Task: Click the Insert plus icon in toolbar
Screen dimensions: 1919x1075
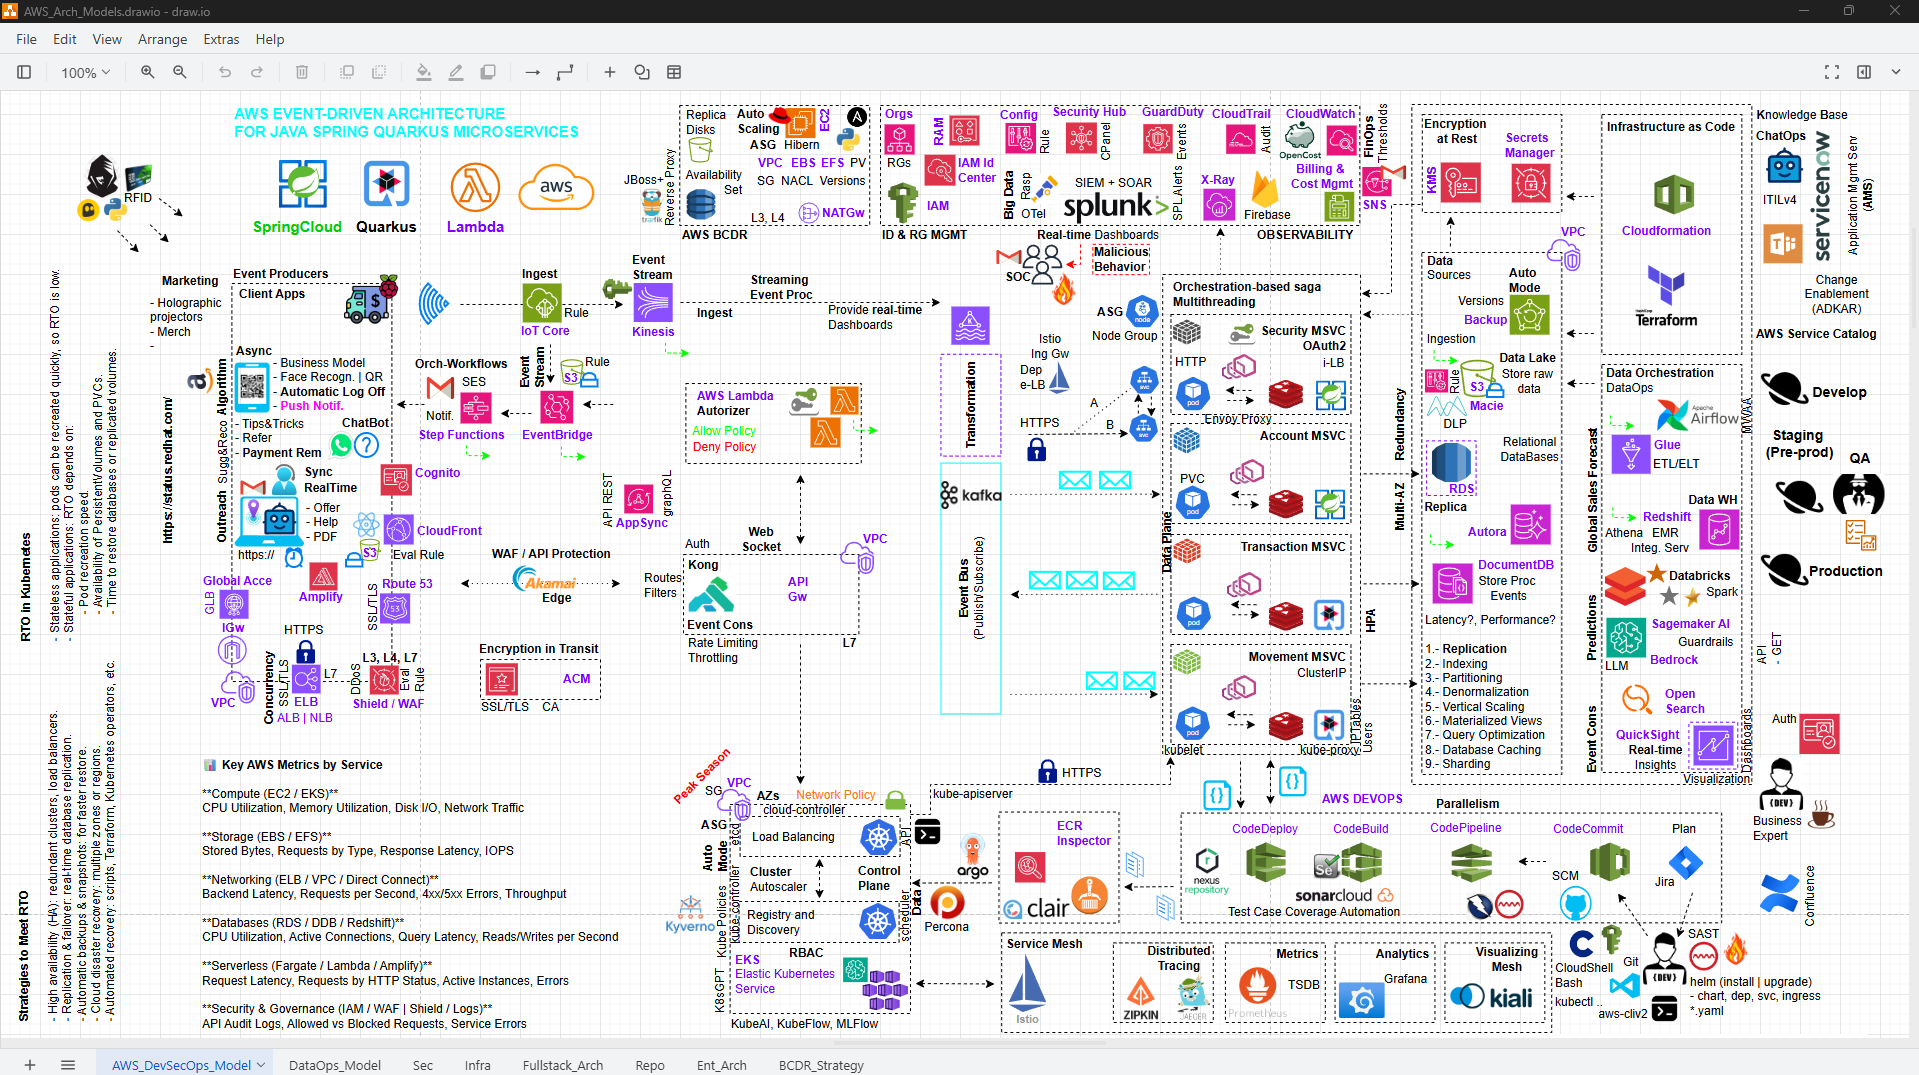Action: tap(609, 72)
